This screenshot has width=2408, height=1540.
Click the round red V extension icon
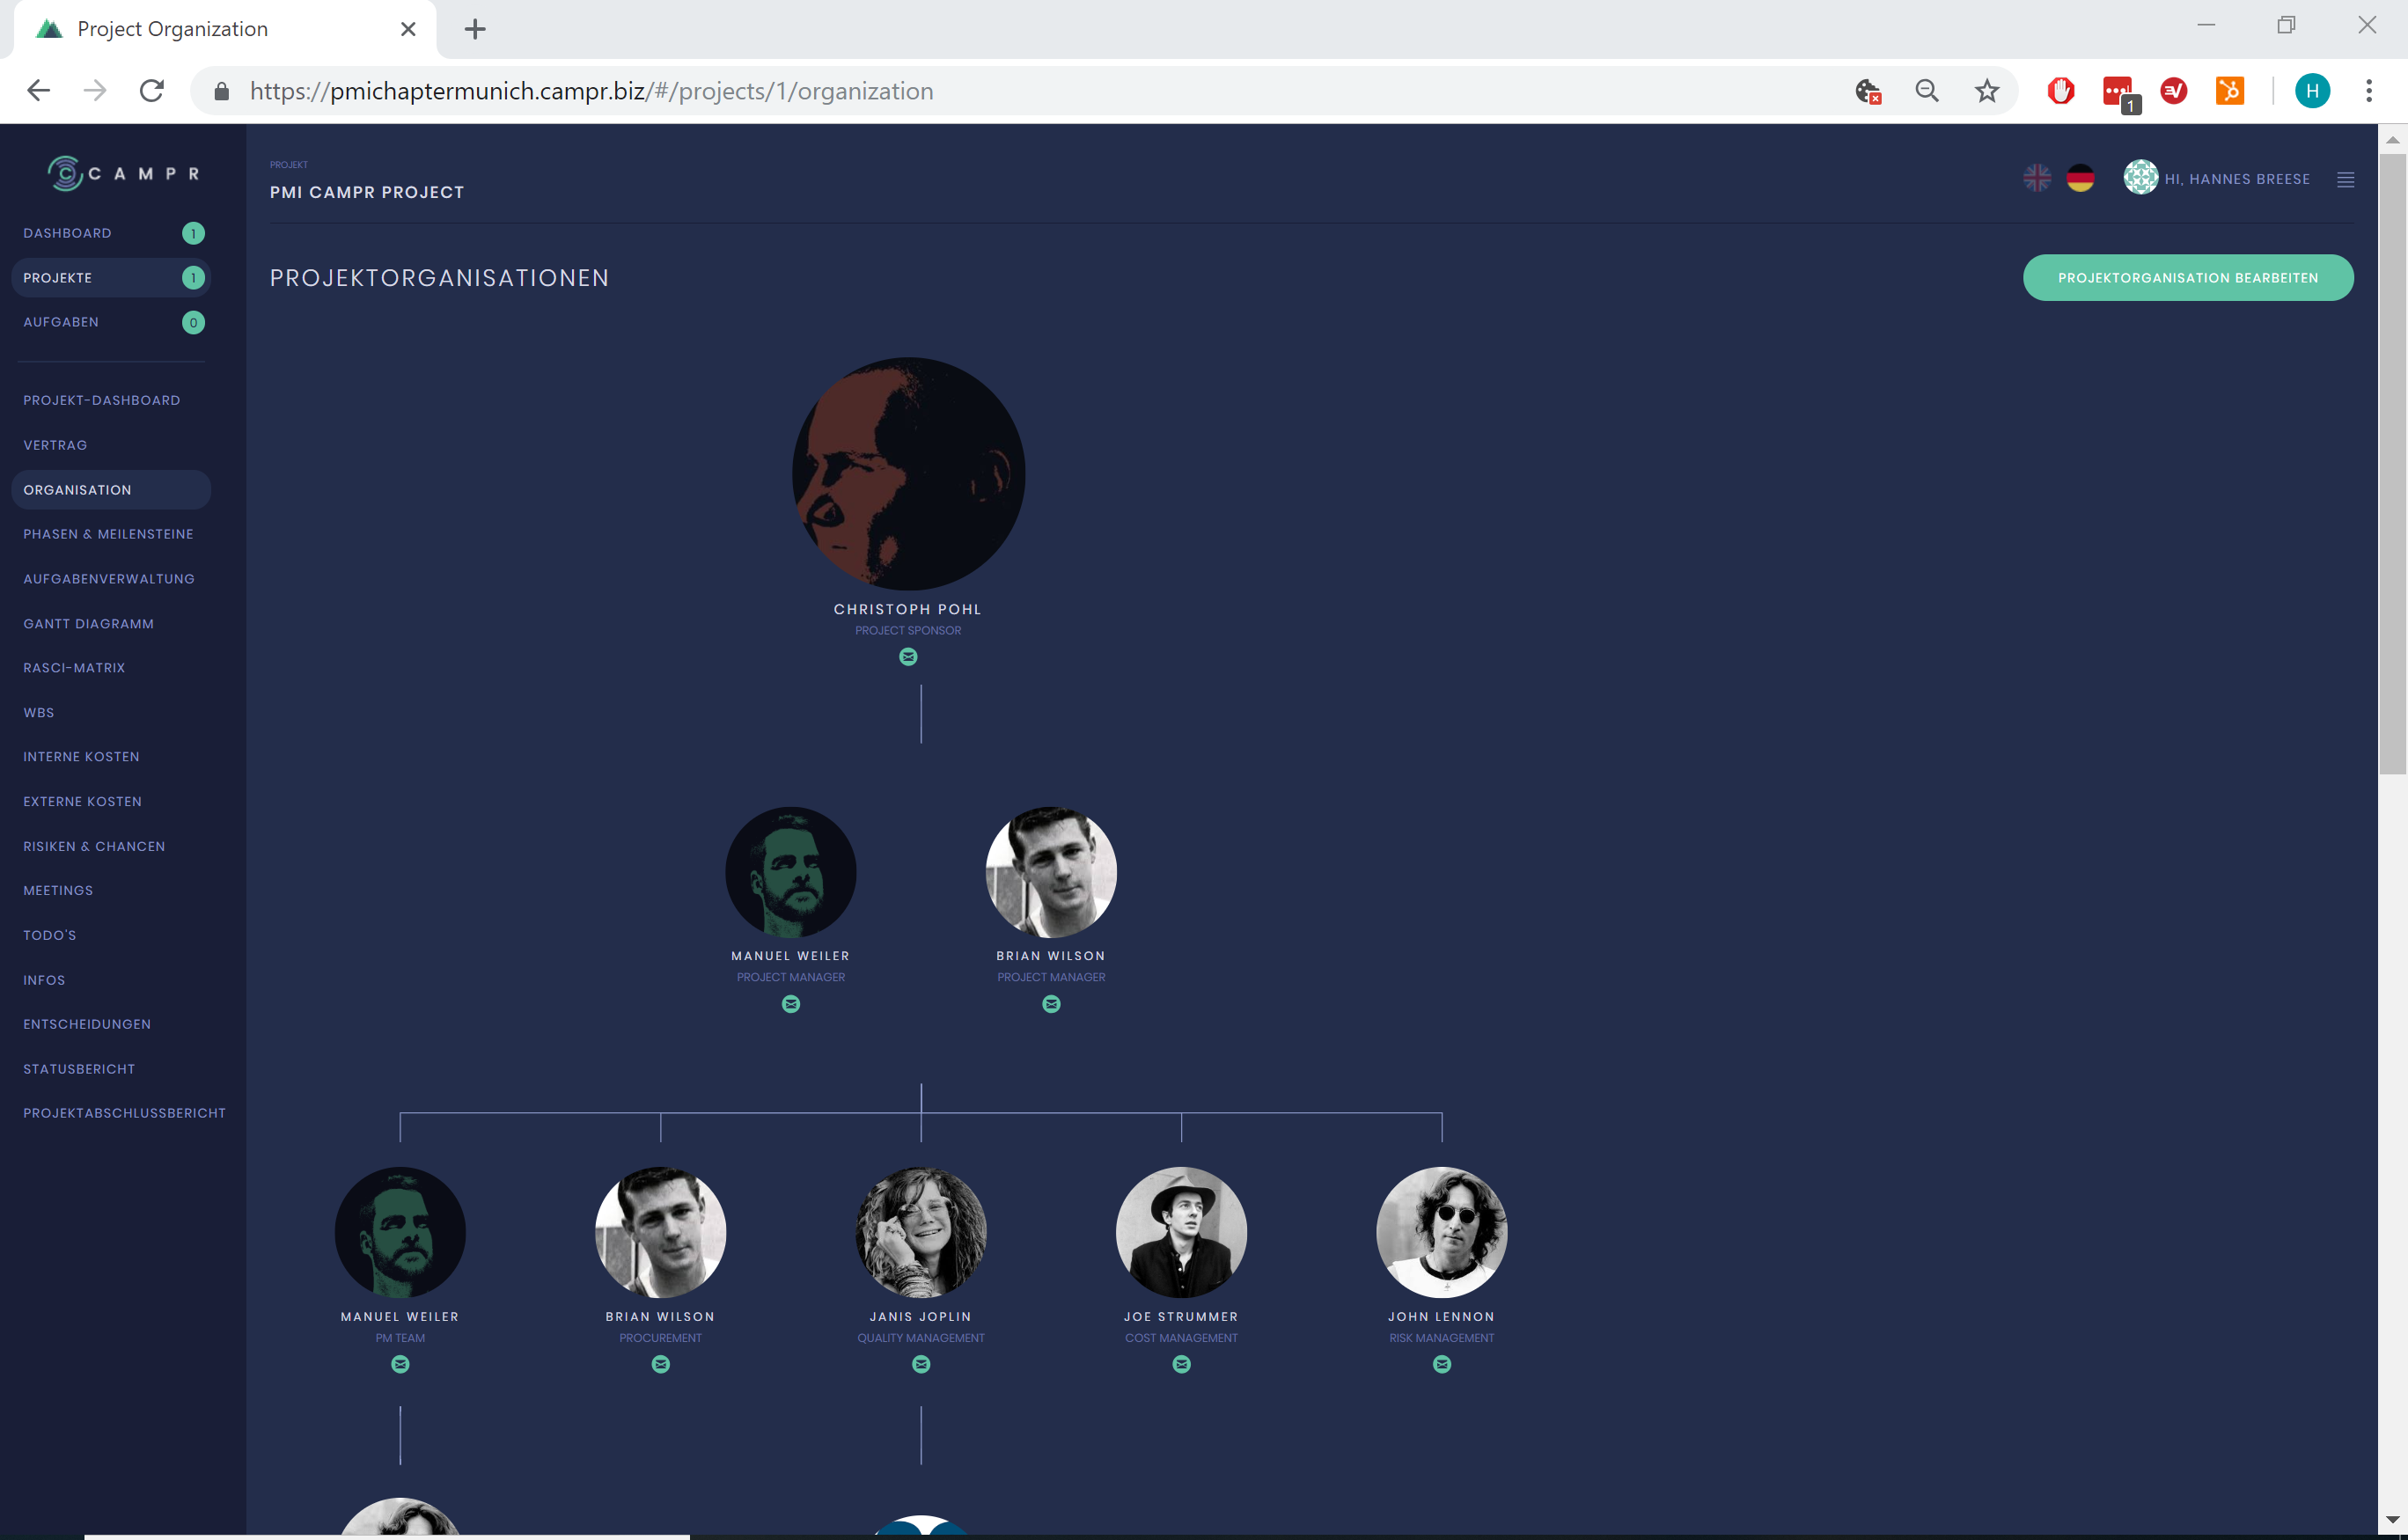pyautogui.click(x=2174, y=91)
